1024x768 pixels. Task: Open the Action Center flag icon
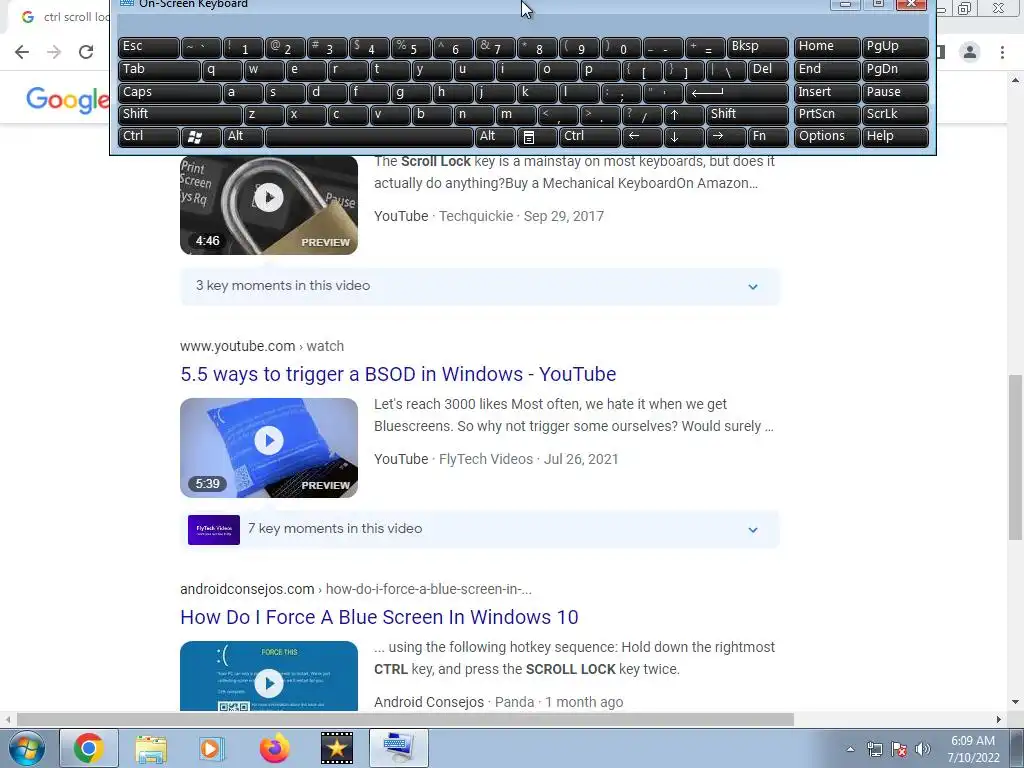[899, 749]
